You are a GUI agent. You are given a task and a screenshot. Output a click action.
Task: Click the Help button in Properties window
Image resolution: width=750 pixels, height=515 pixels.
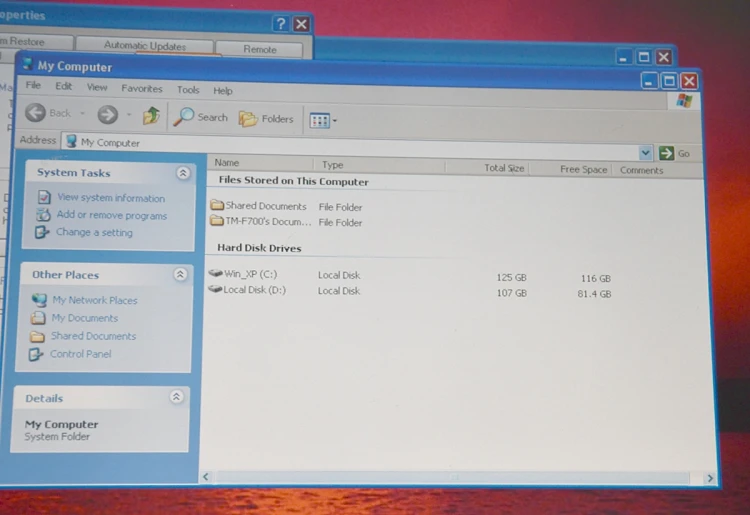(280, 23)
